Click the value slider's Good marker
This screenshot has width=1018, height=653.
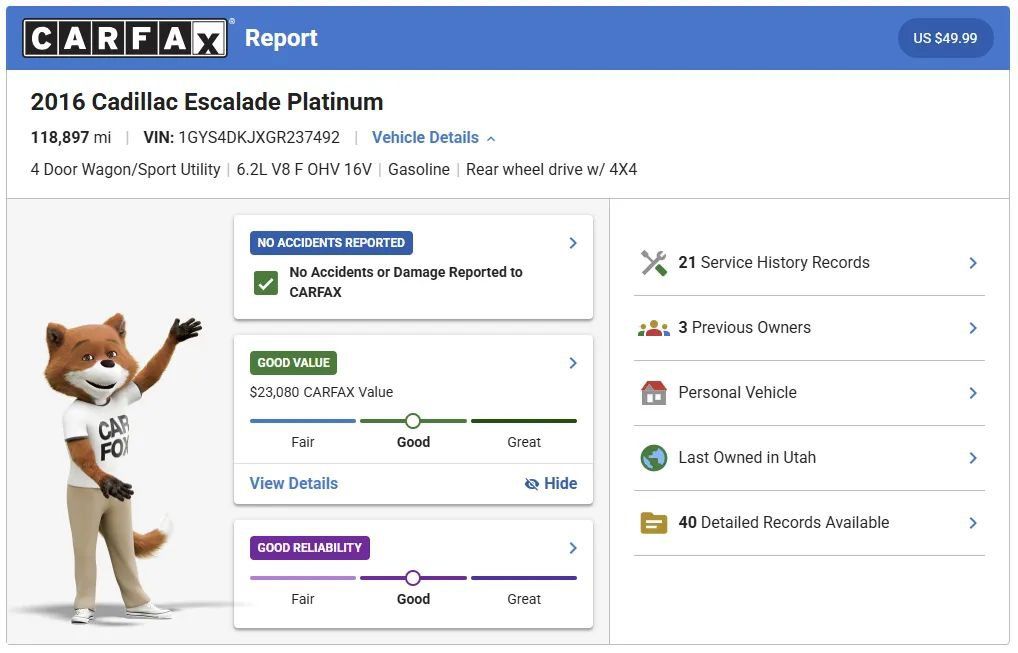pos(413,421)
